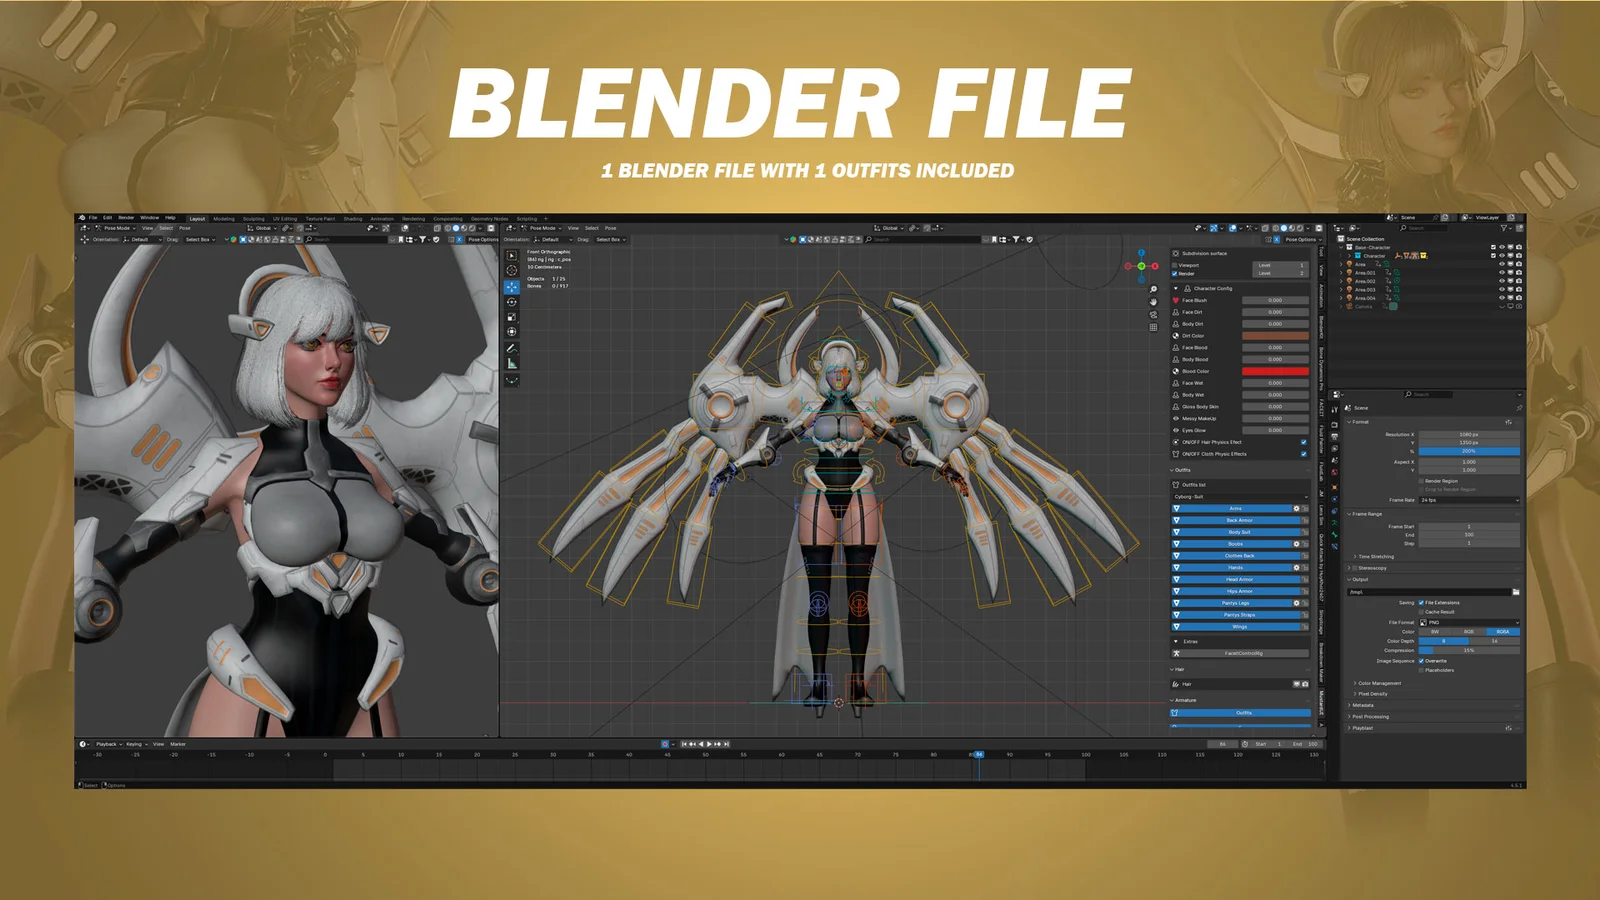The height and width of the screenshot is (900, 1600).
Task: Click the zoom magnifier viewport icon
Action: (x=1153, y=290)
